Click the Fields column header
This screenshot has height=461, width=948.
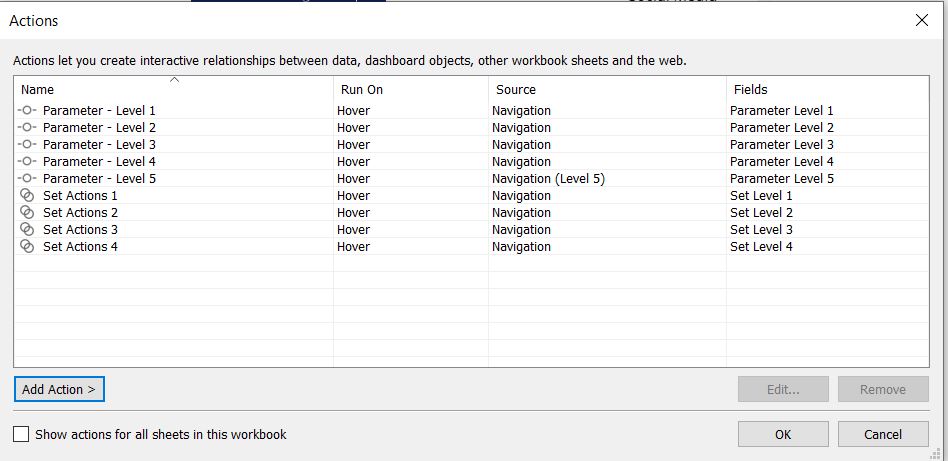click(750, 90)
